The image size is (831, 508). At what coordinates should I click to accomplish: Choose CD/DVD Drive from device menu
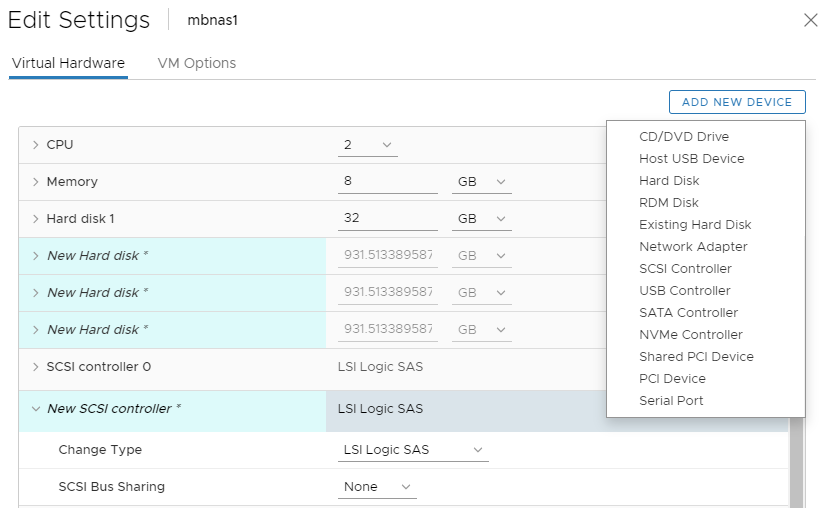pyautogui.click(x=684, y=137)
